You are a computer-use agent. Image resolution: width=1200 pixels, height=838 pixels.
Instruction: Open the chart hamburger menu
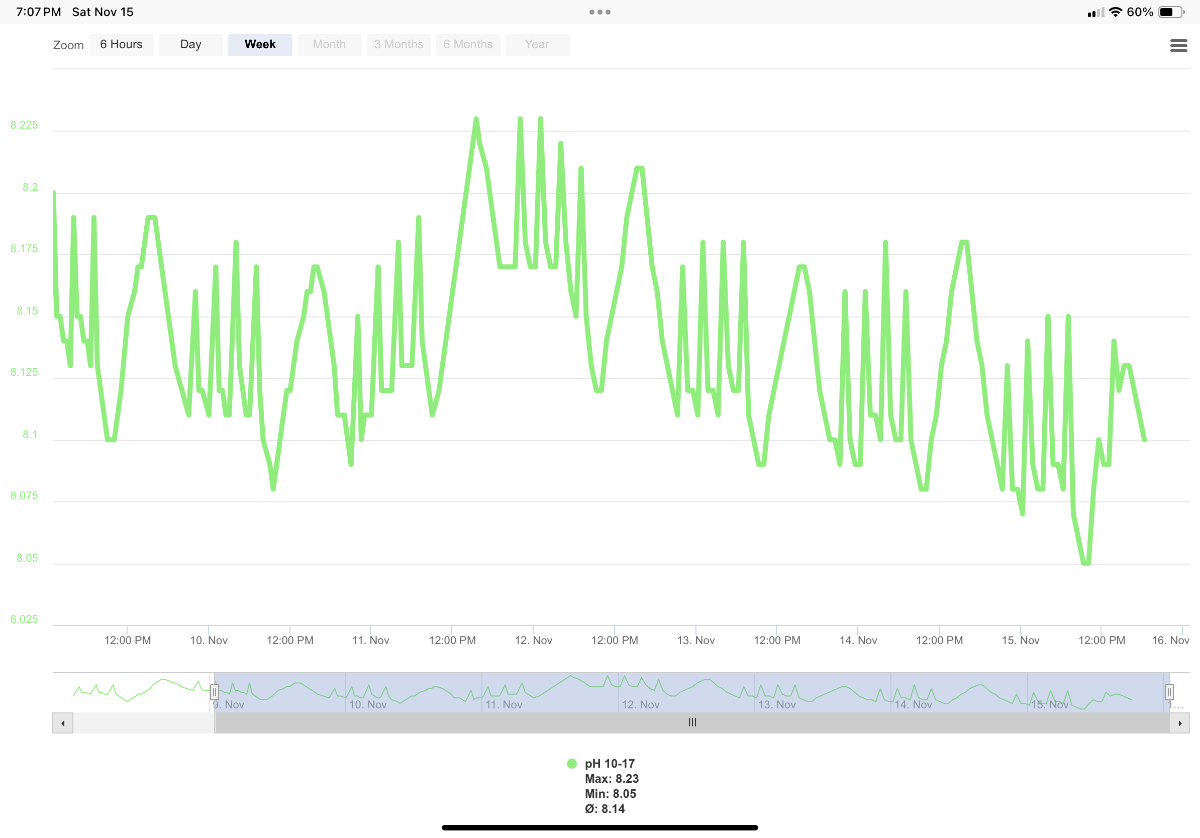1178,45
